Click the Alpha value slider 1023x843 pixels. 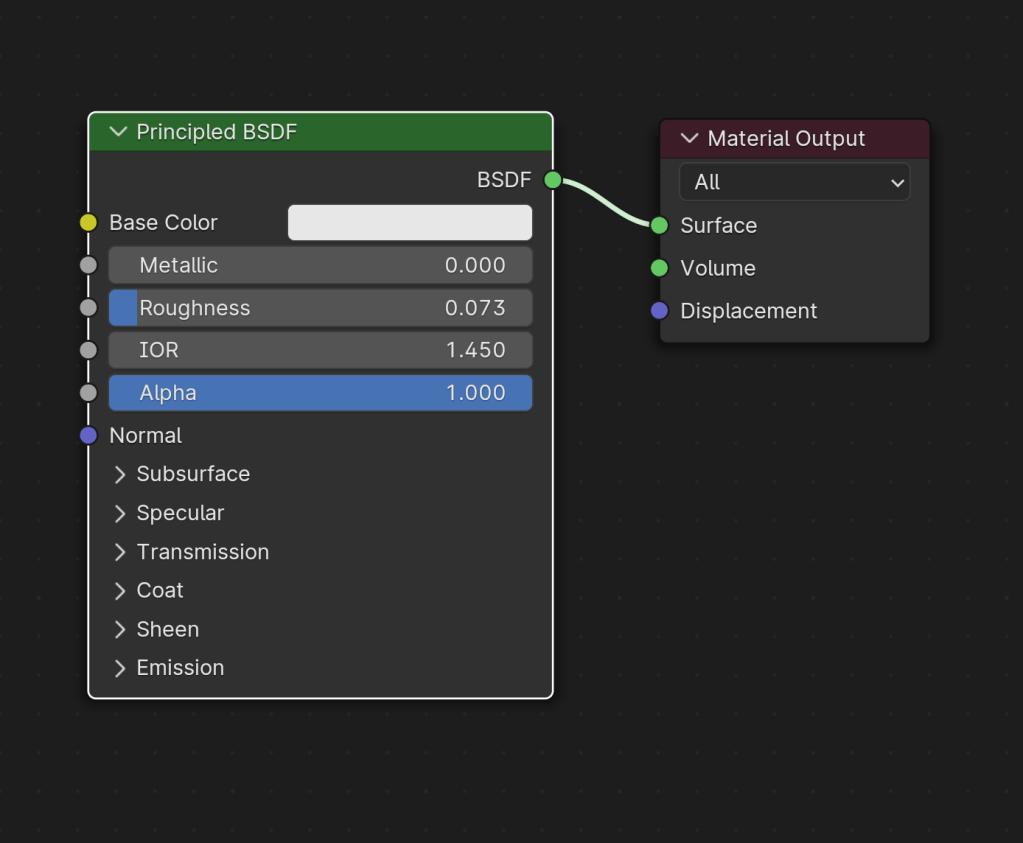[x=320, y=393]
